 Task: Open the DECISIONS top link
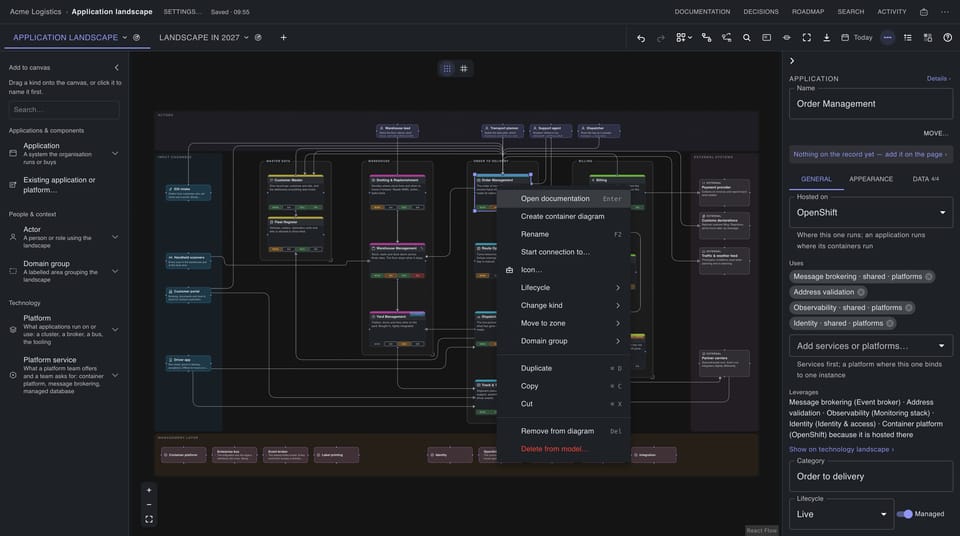[x=761, y=12]
